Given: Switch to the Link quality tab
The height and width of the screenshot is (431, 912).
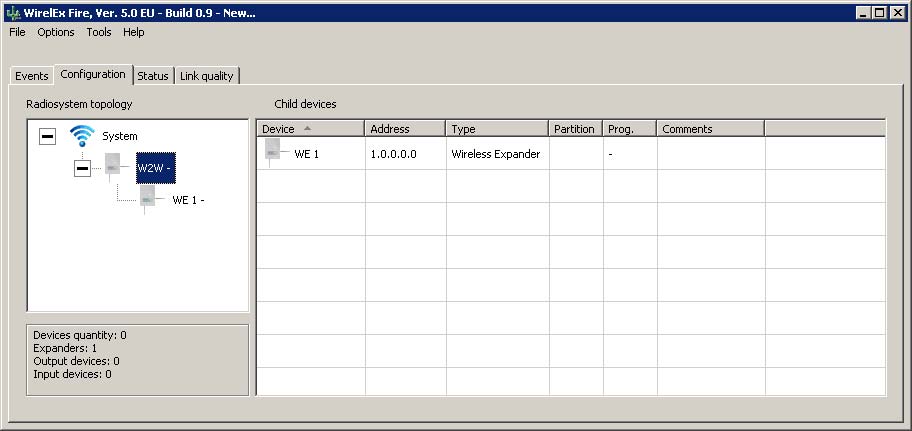Looking at the screenshot, I should click(x=206, y=76).
